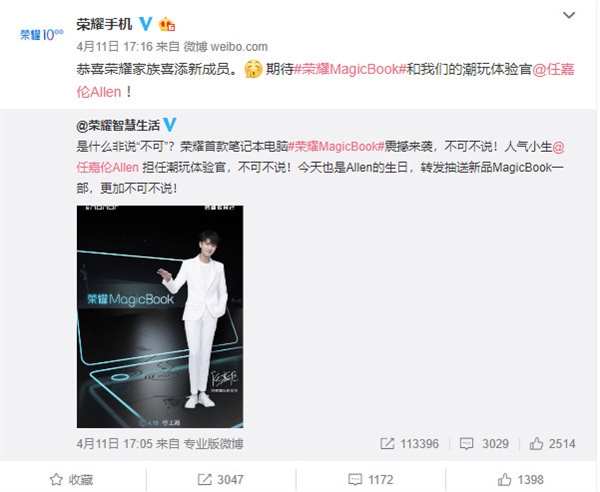Click the blue verified V badge beside 荣耀手机

(x=145, y=24)
